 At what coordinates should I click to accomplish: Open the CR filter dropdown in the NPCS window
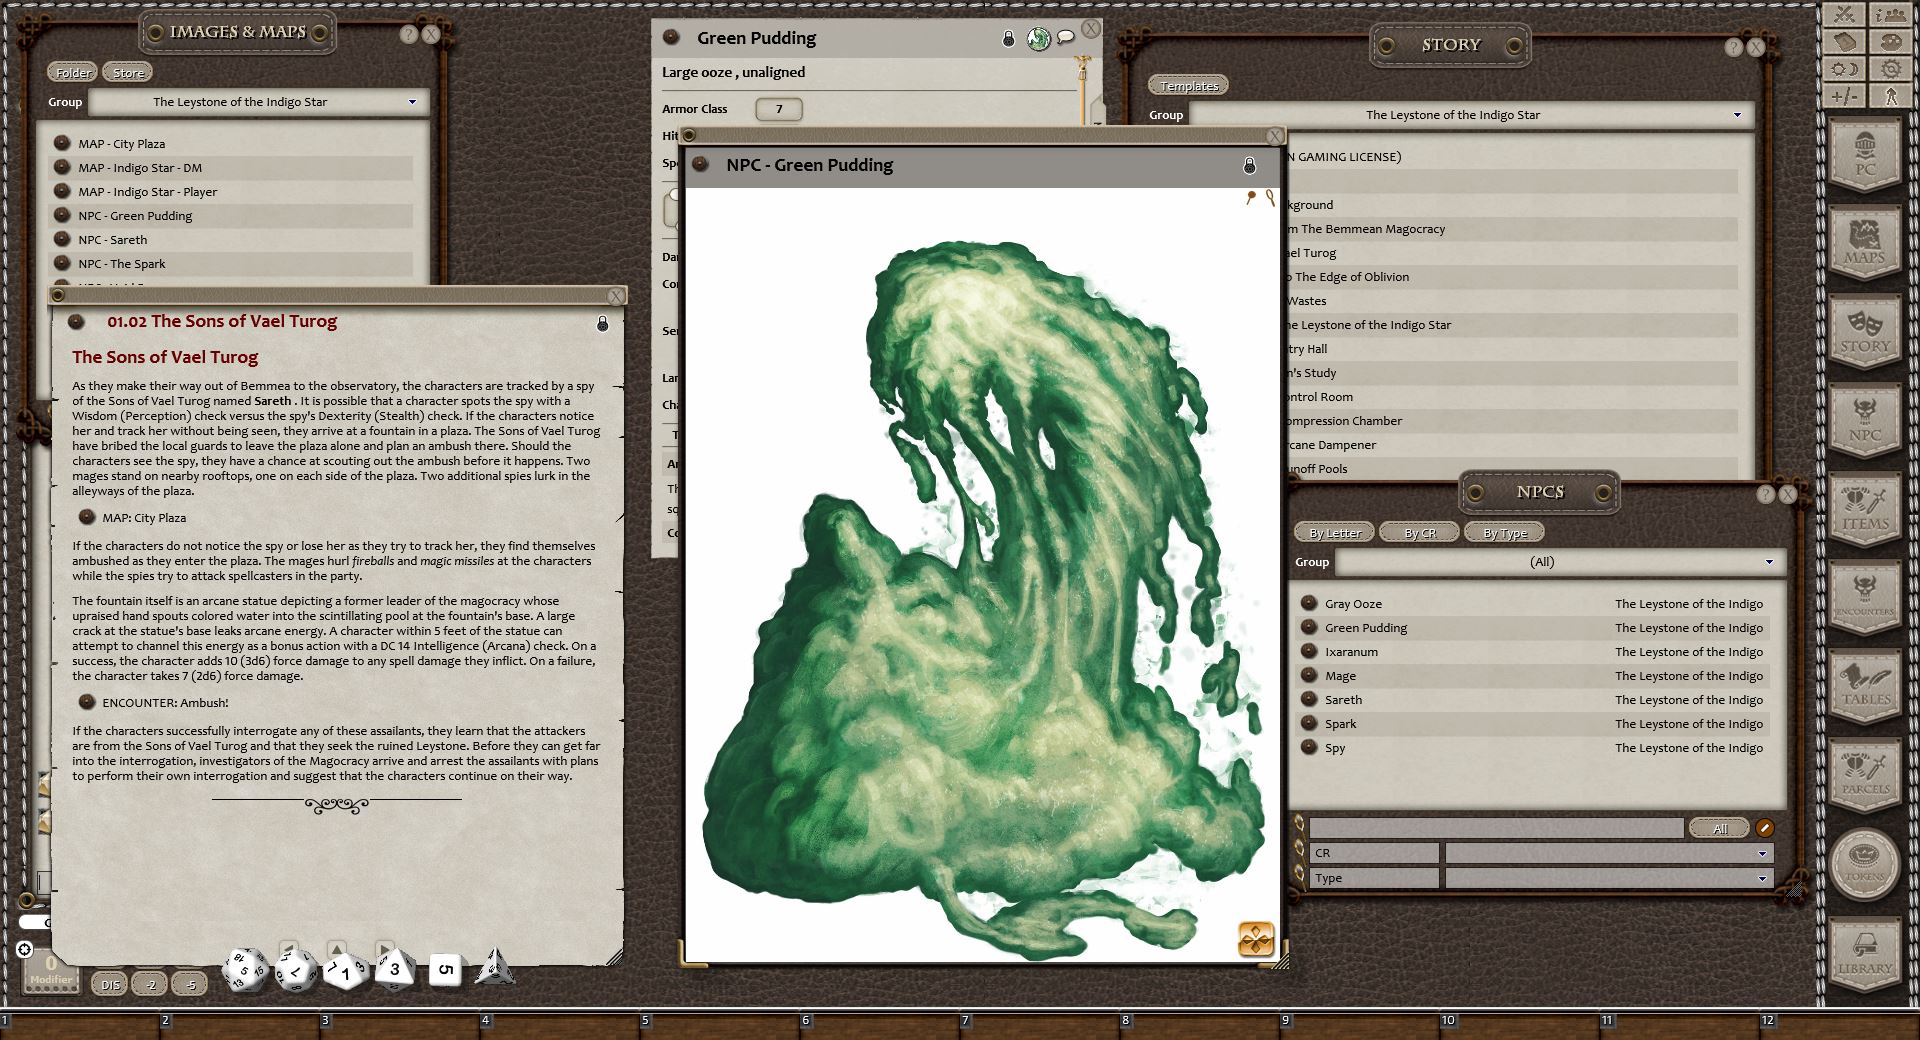coord(1762,853)
